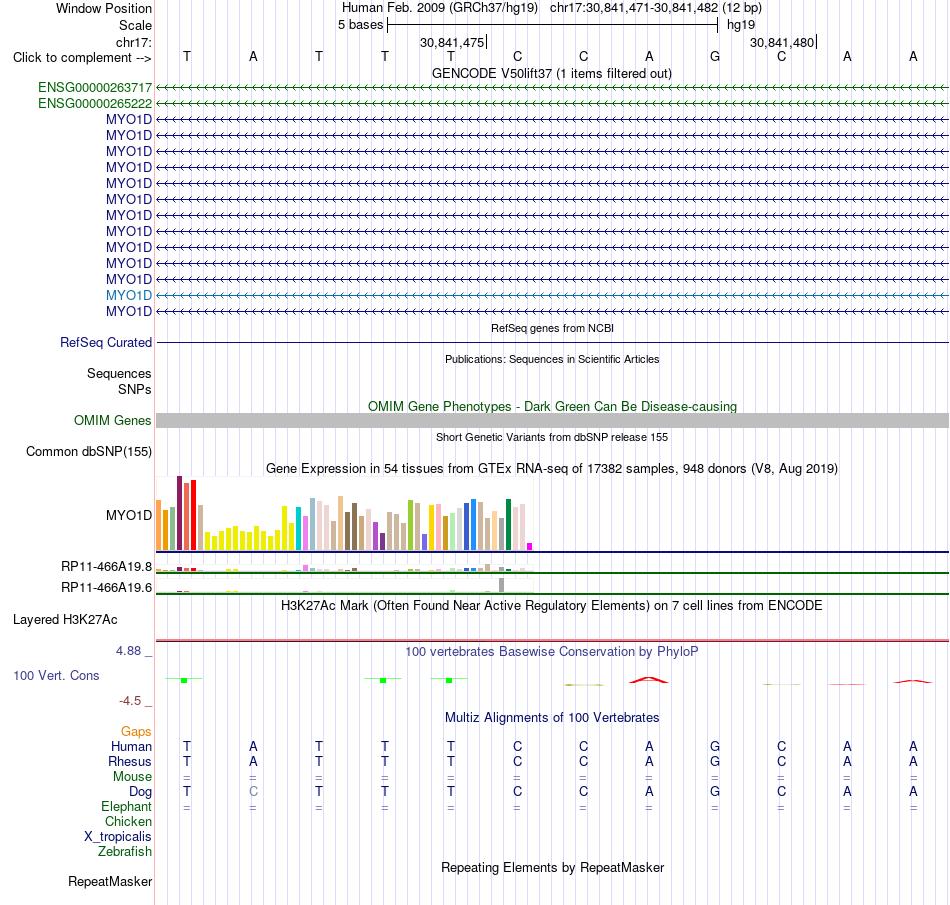Click the faded C mismatch in the Dog row
Viewport: 950px width, 905px height.
253,791
